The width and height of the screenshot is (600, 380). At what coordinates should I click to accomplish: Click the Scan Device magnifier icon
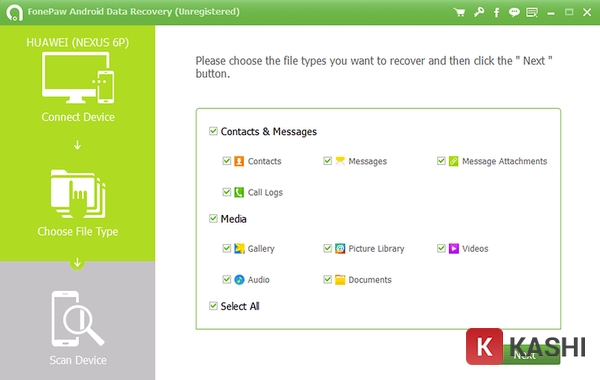coord(78,319)
